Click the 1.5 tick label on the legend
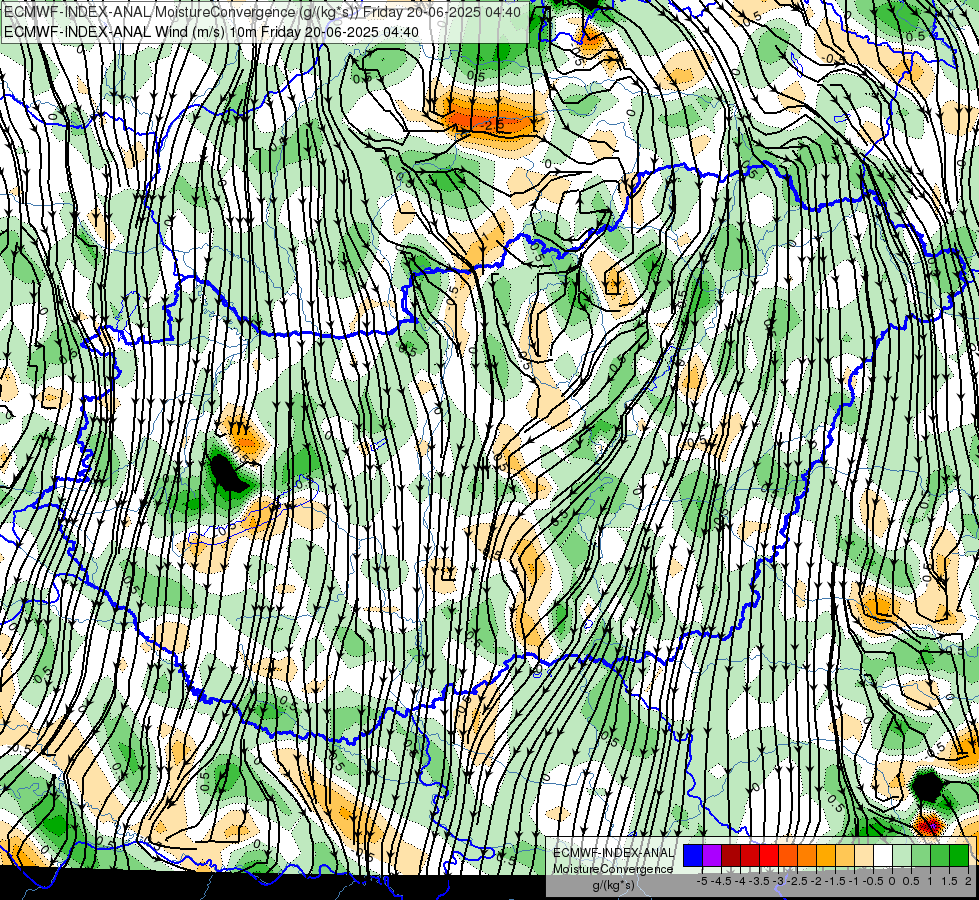The width and height of the screenshot is (979, 900). click(948, 881)
